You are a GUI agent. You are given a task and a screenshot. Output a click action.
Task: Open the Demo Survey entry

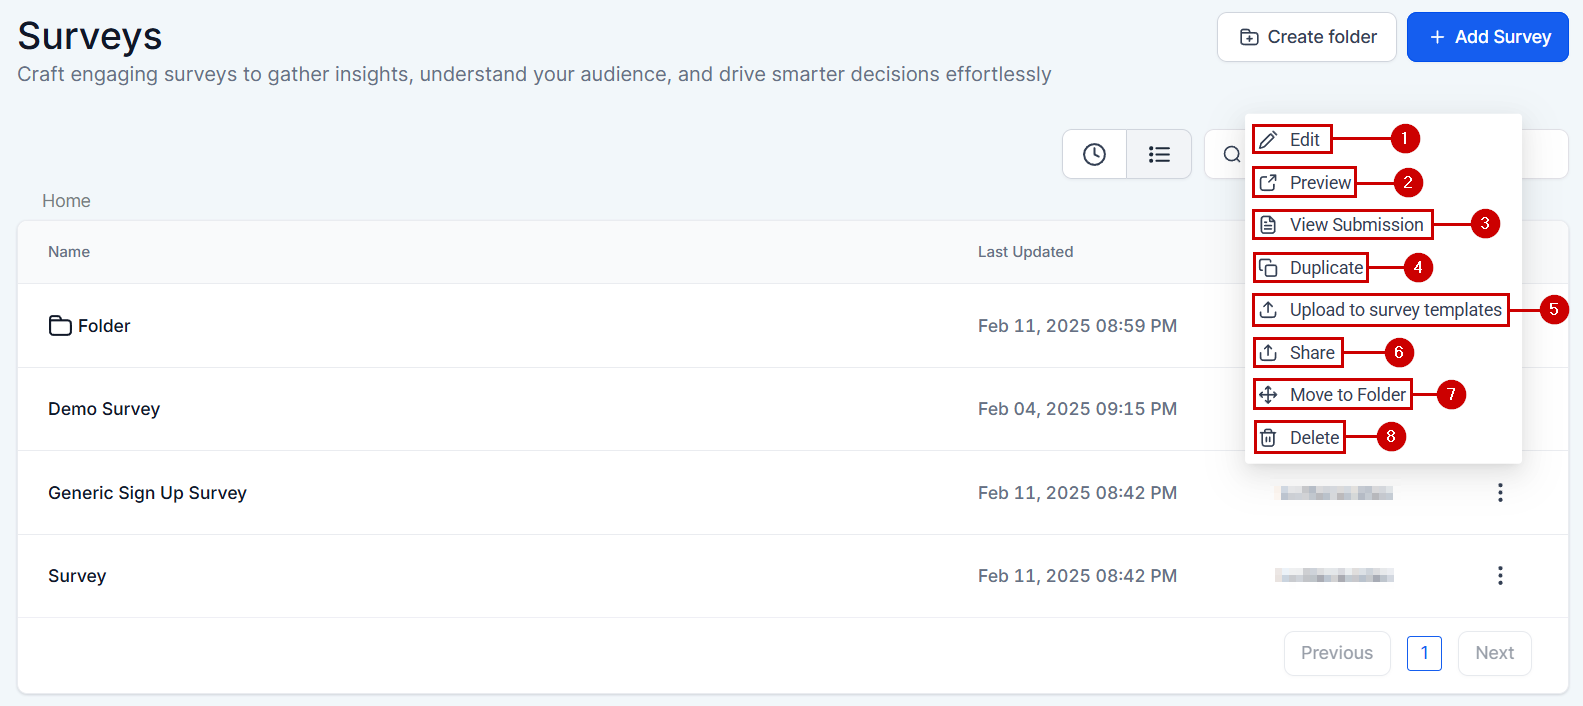click(x=104, y=409)
